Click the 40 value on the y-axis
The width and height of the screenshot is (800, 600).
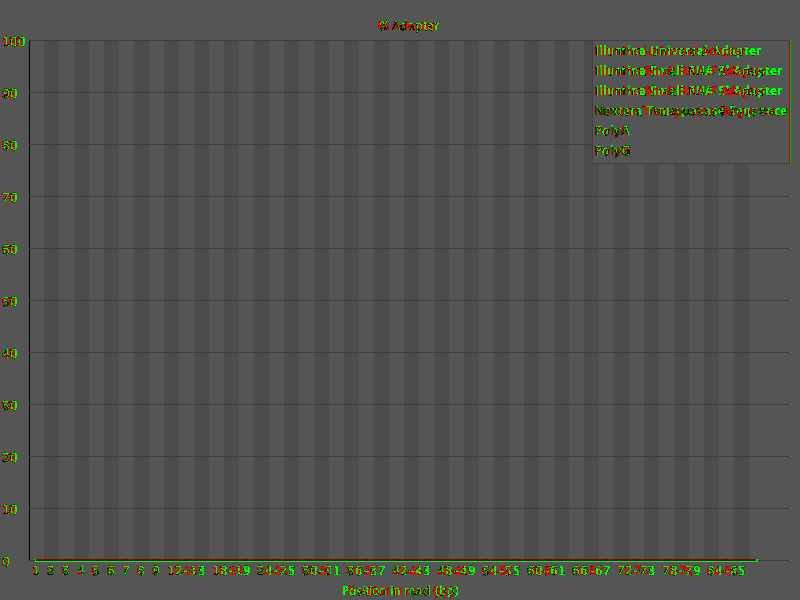pyautogui.click(x=10, y=354)
